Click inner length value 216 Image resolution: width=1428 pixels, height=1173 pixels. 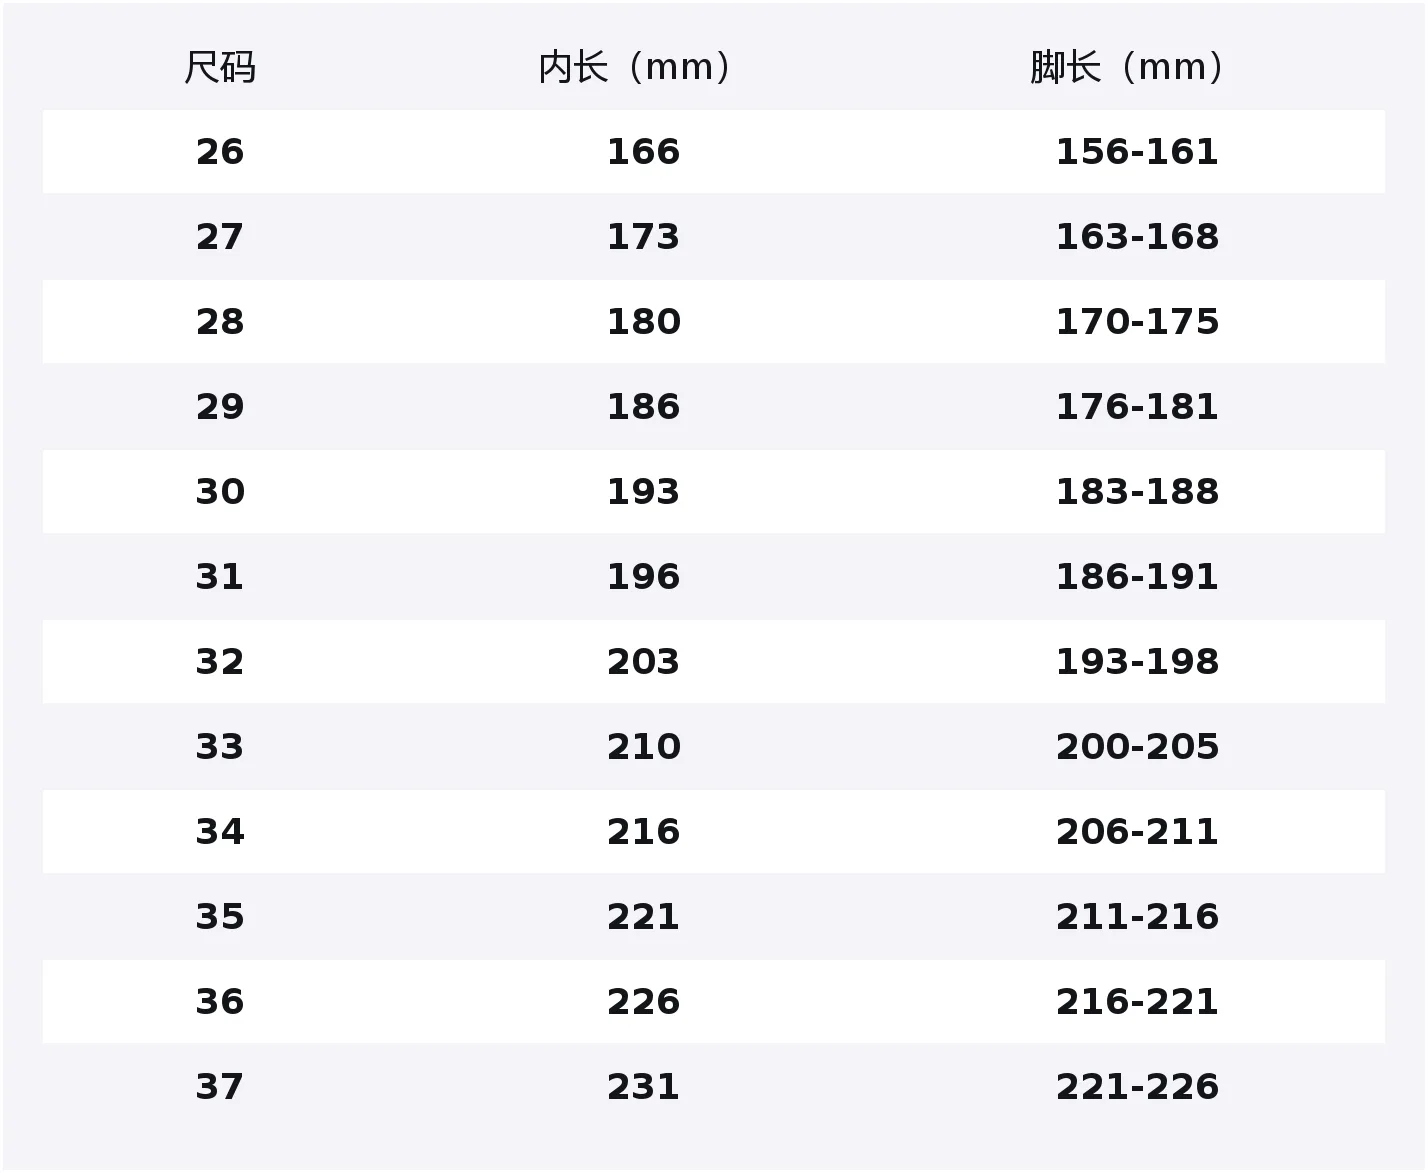[x=643, y=832]
